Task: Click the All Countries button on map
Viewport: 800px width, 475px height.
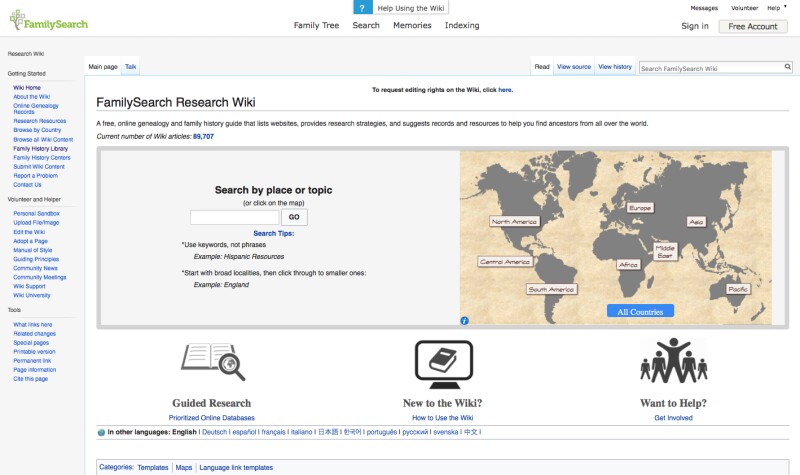Action: [640, 311]
